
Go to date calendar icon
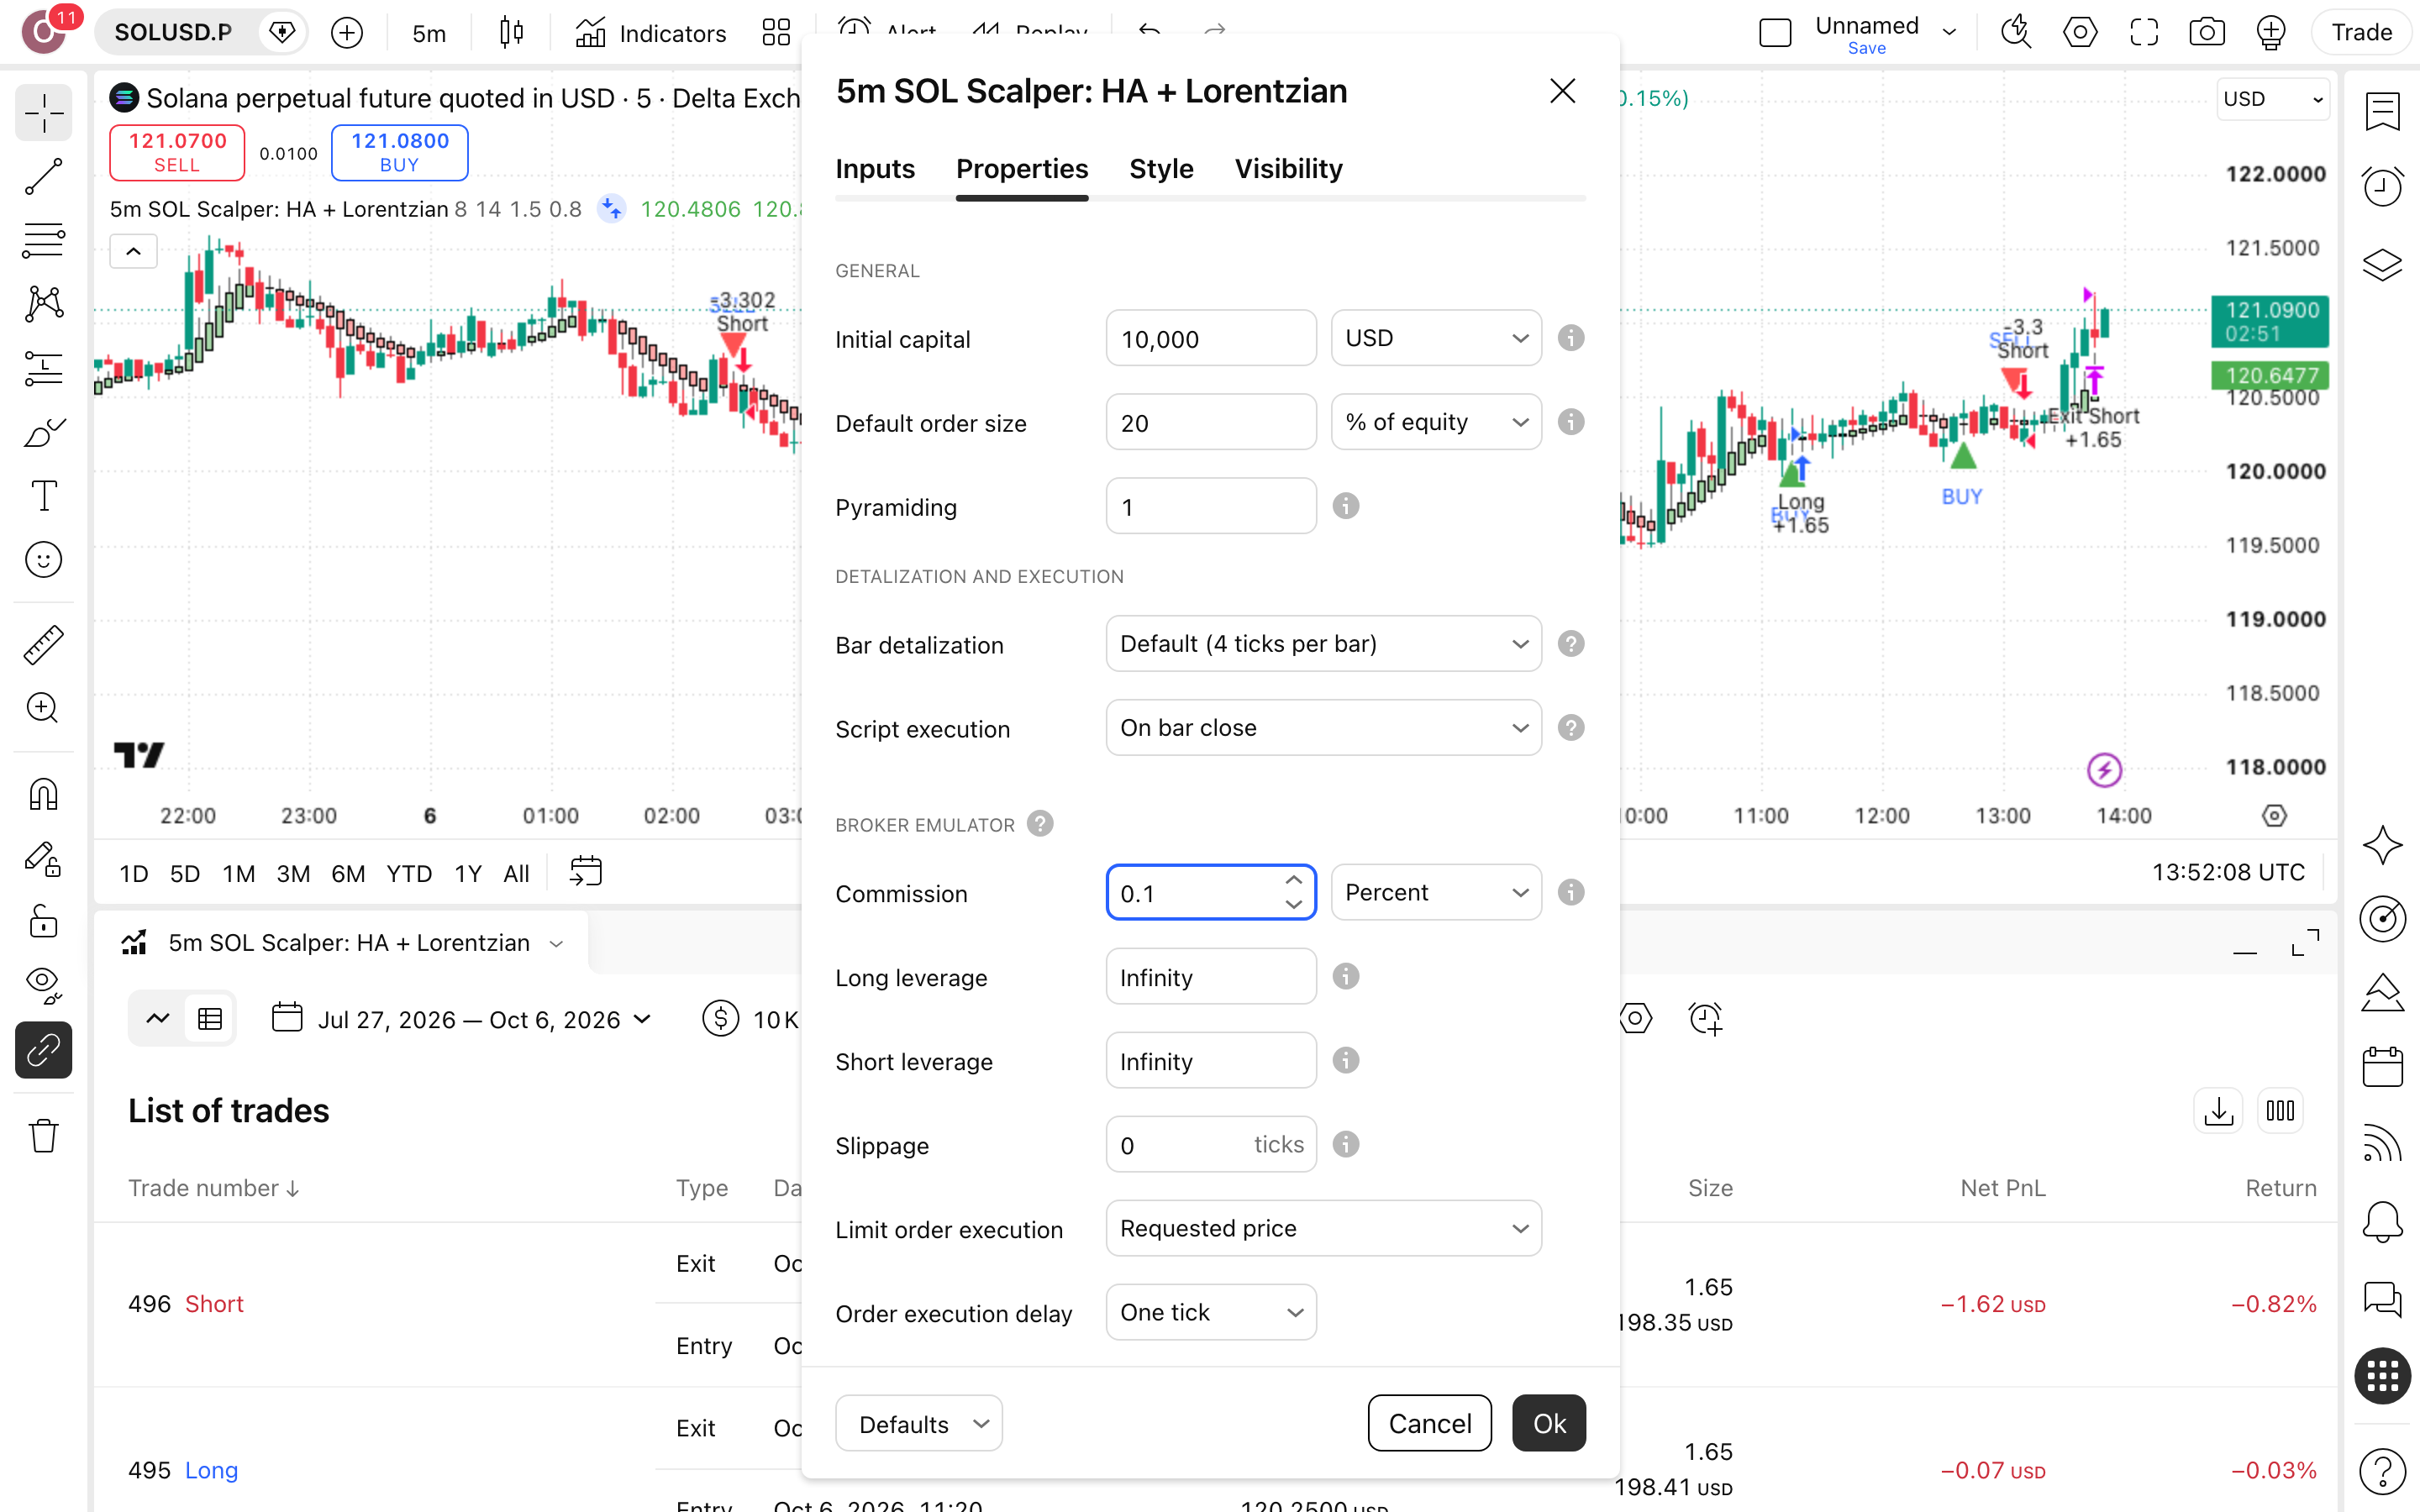point(585,872)
